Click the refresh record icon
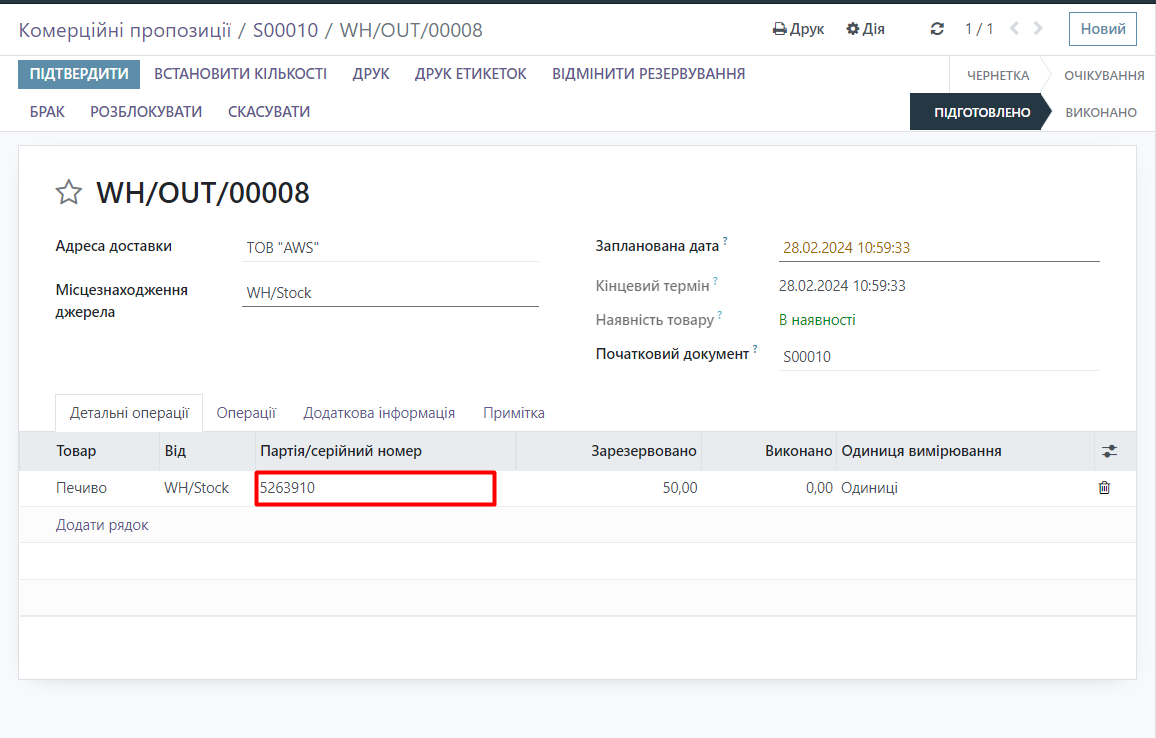1156x738 pixels. click(x=937, y=29)
